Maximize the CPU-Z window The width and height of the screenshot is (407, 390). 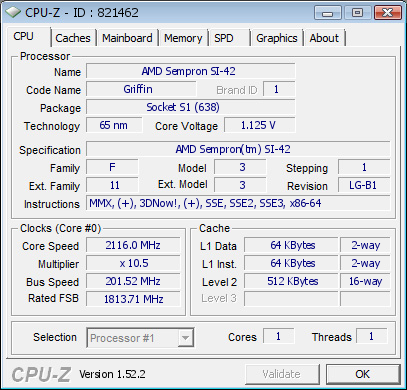tap(357, 13)
